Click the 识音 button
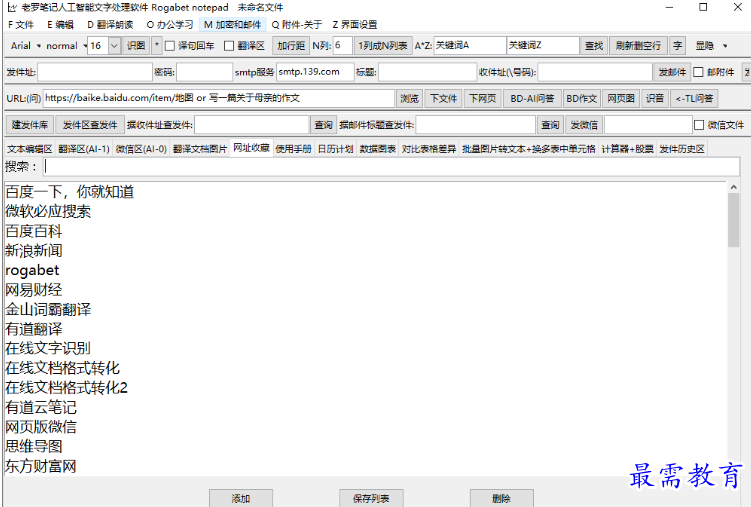 point(655,99)
